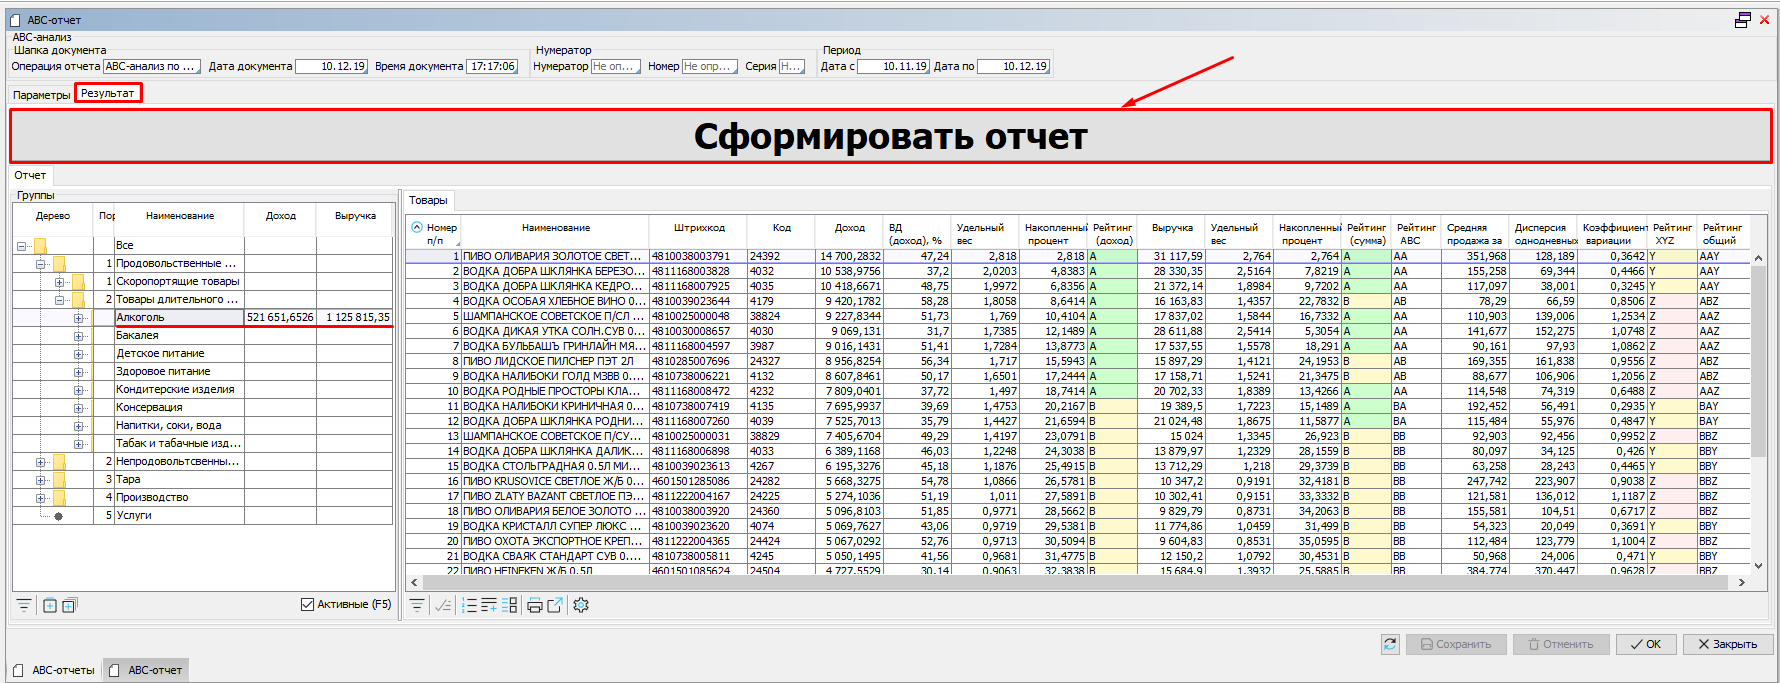This screenshot has height=683, width=1780.
Task: Expand the Бакалея tree node
Action: [78, 336]
